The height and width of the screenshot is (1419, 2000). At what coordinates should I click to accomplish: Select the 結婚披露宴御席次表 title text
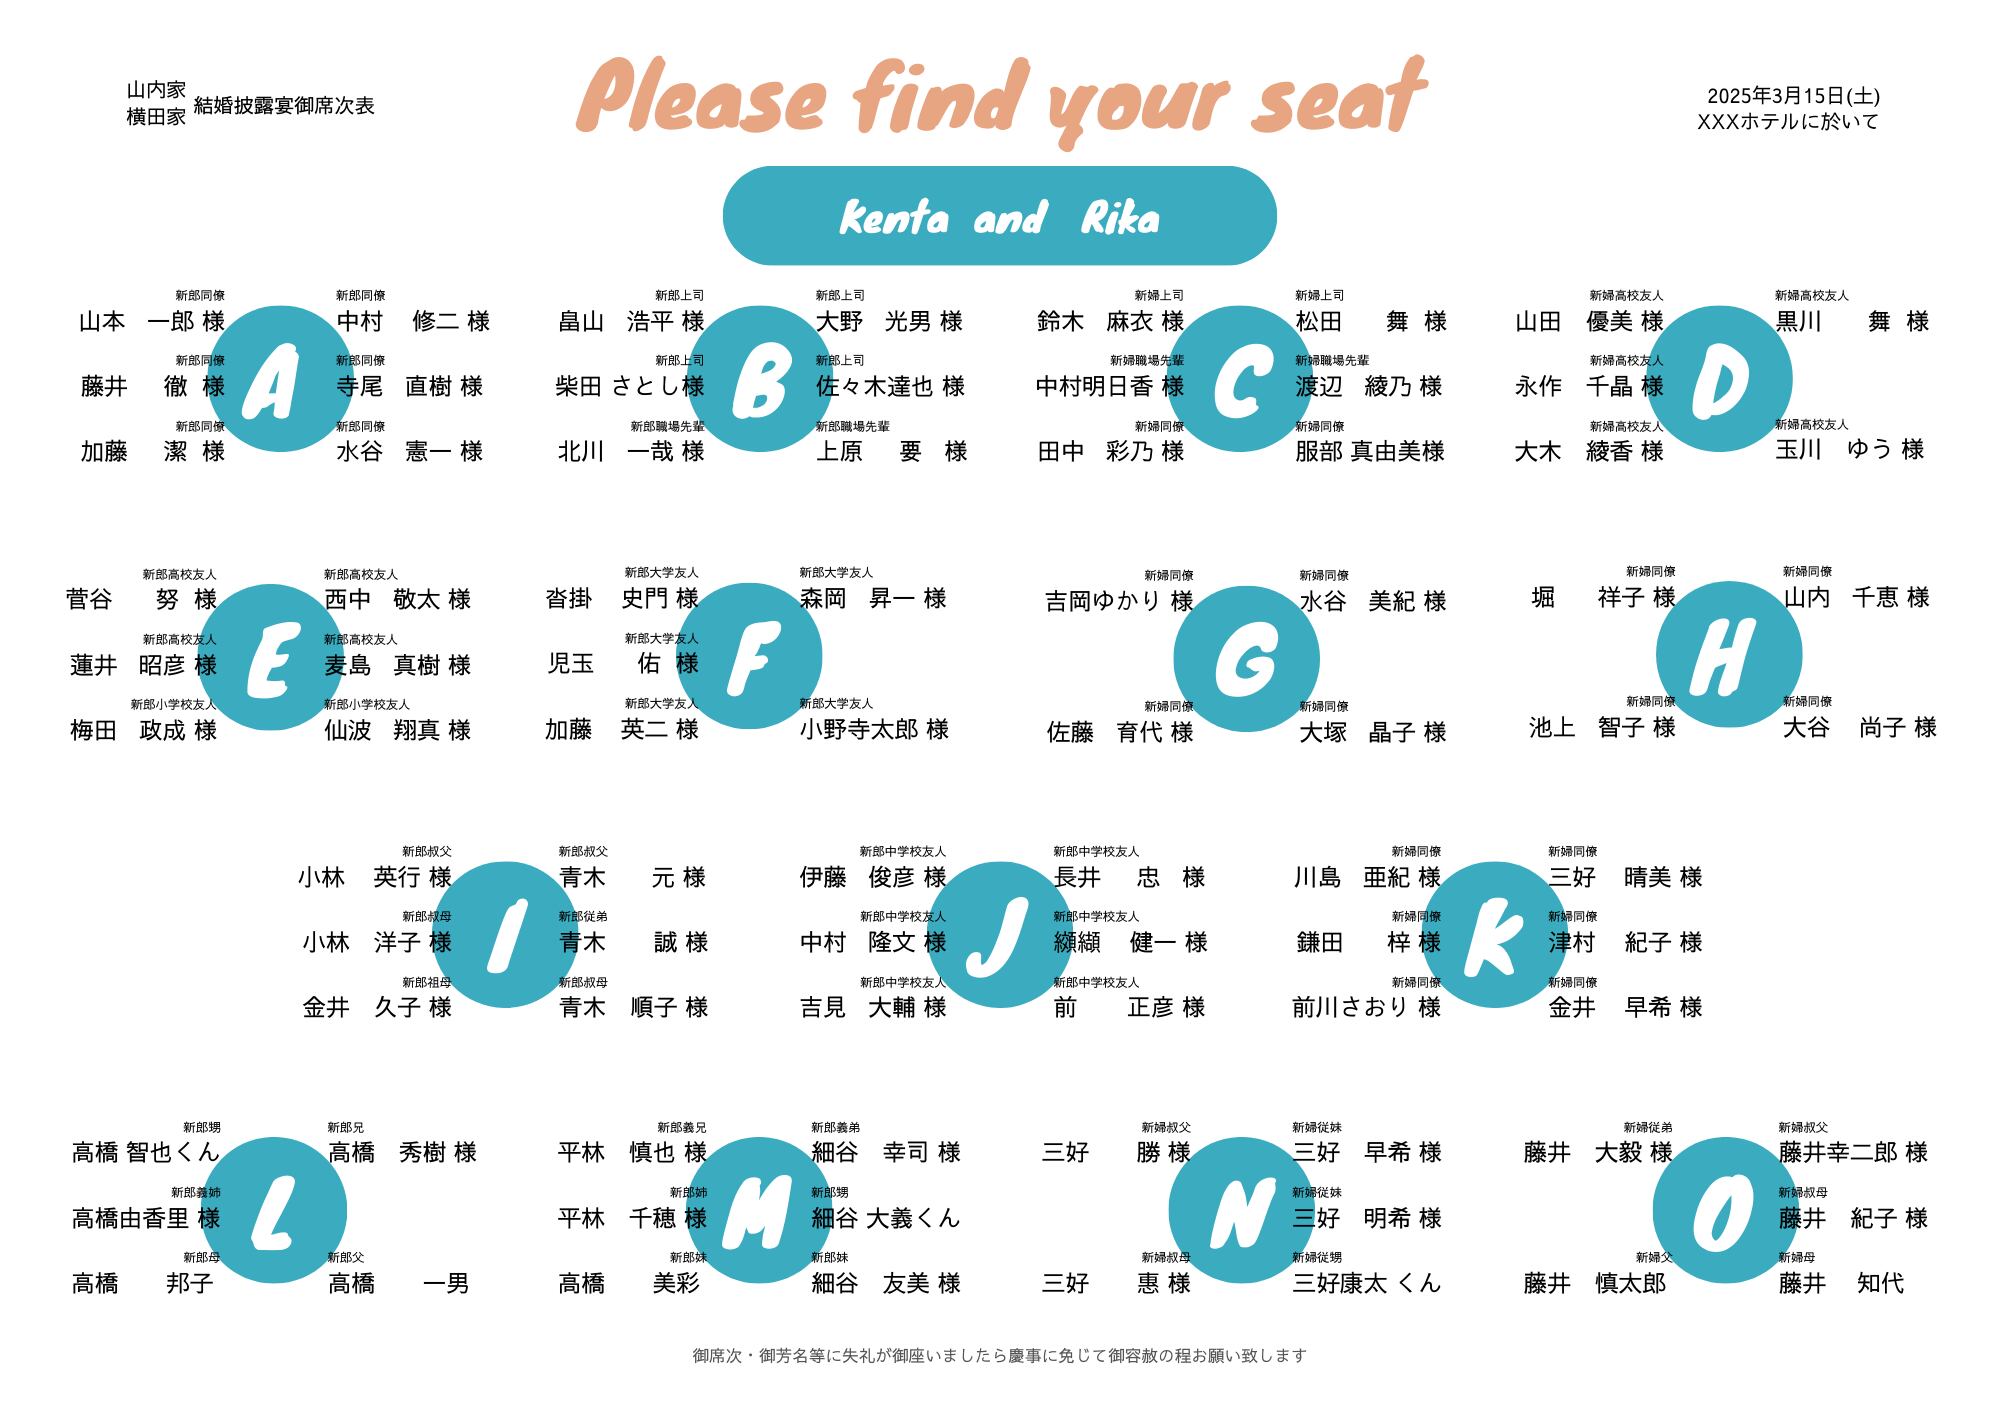(284, 106)
